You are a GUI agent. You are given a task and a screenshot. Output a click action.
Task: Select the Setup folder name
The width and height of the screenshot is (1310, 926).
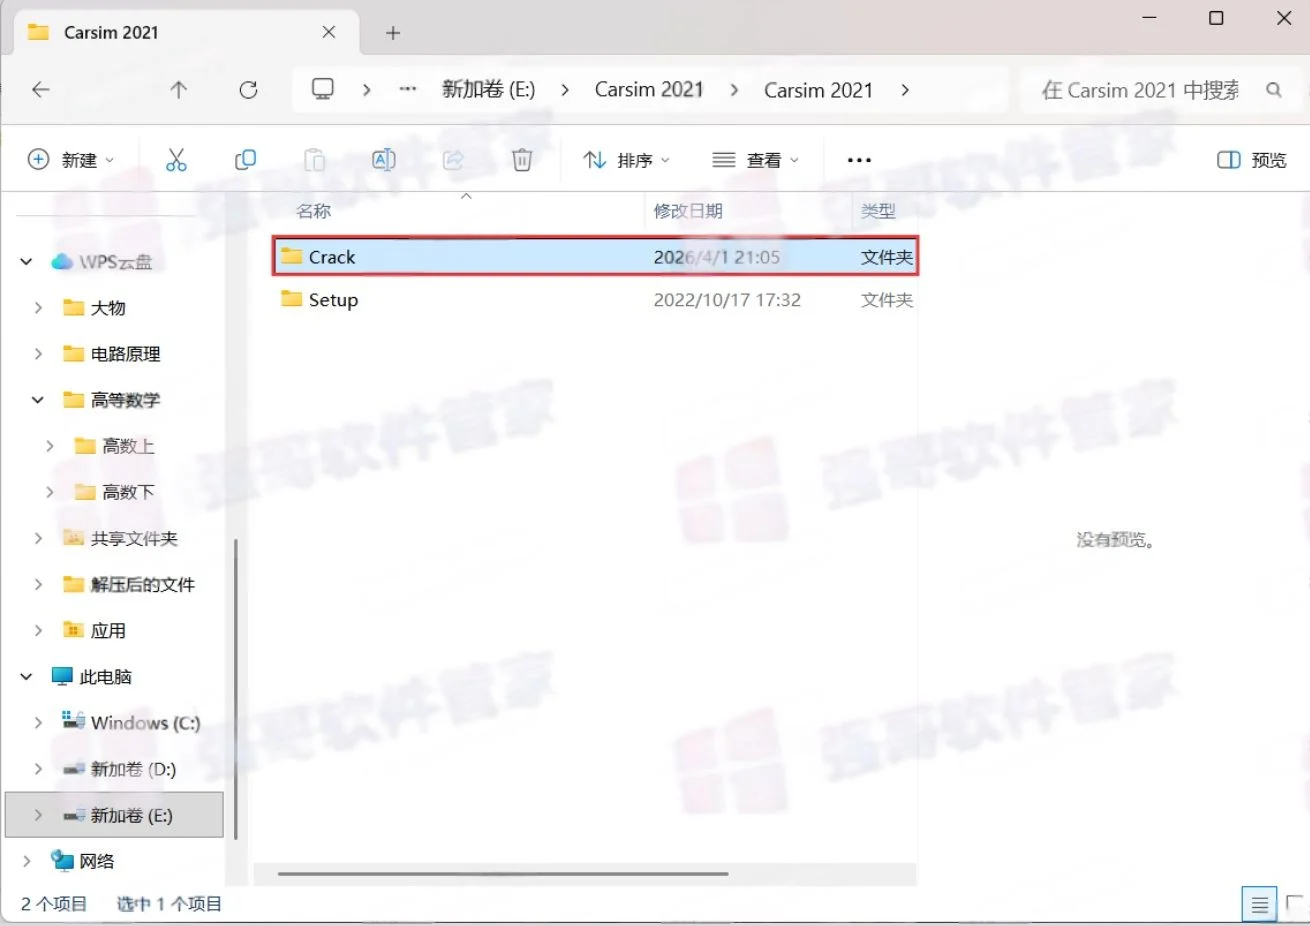click(333, 300)
